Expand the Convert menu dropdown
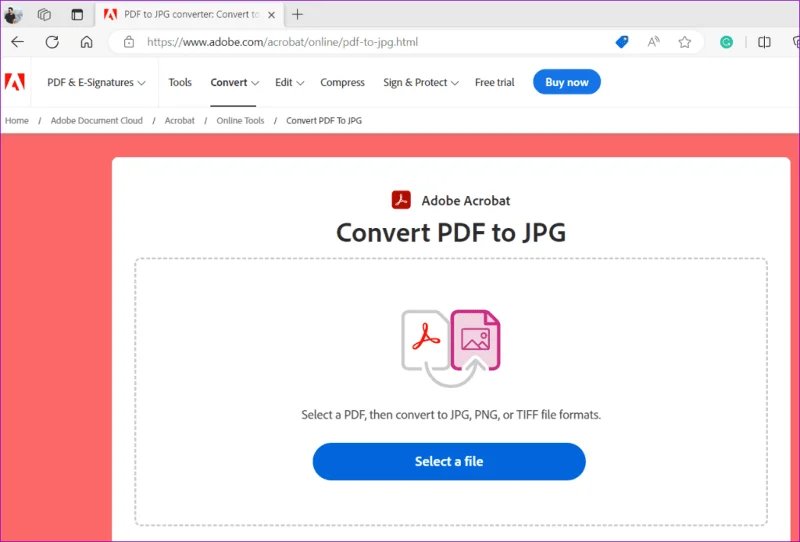Screen dimensions: 800x542 (234, 82)
